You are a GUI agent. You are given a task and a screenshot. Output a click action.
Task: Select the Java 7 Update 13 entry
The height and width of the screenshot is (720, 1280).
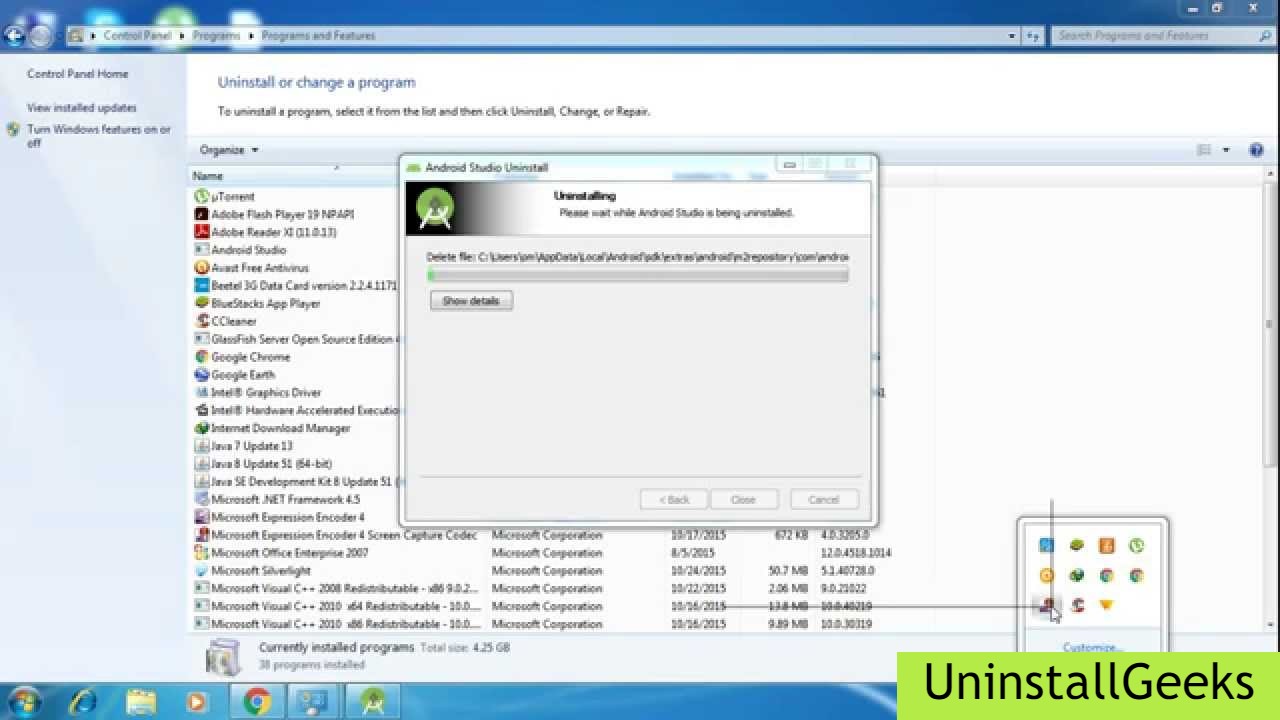(x=251, y=446)
